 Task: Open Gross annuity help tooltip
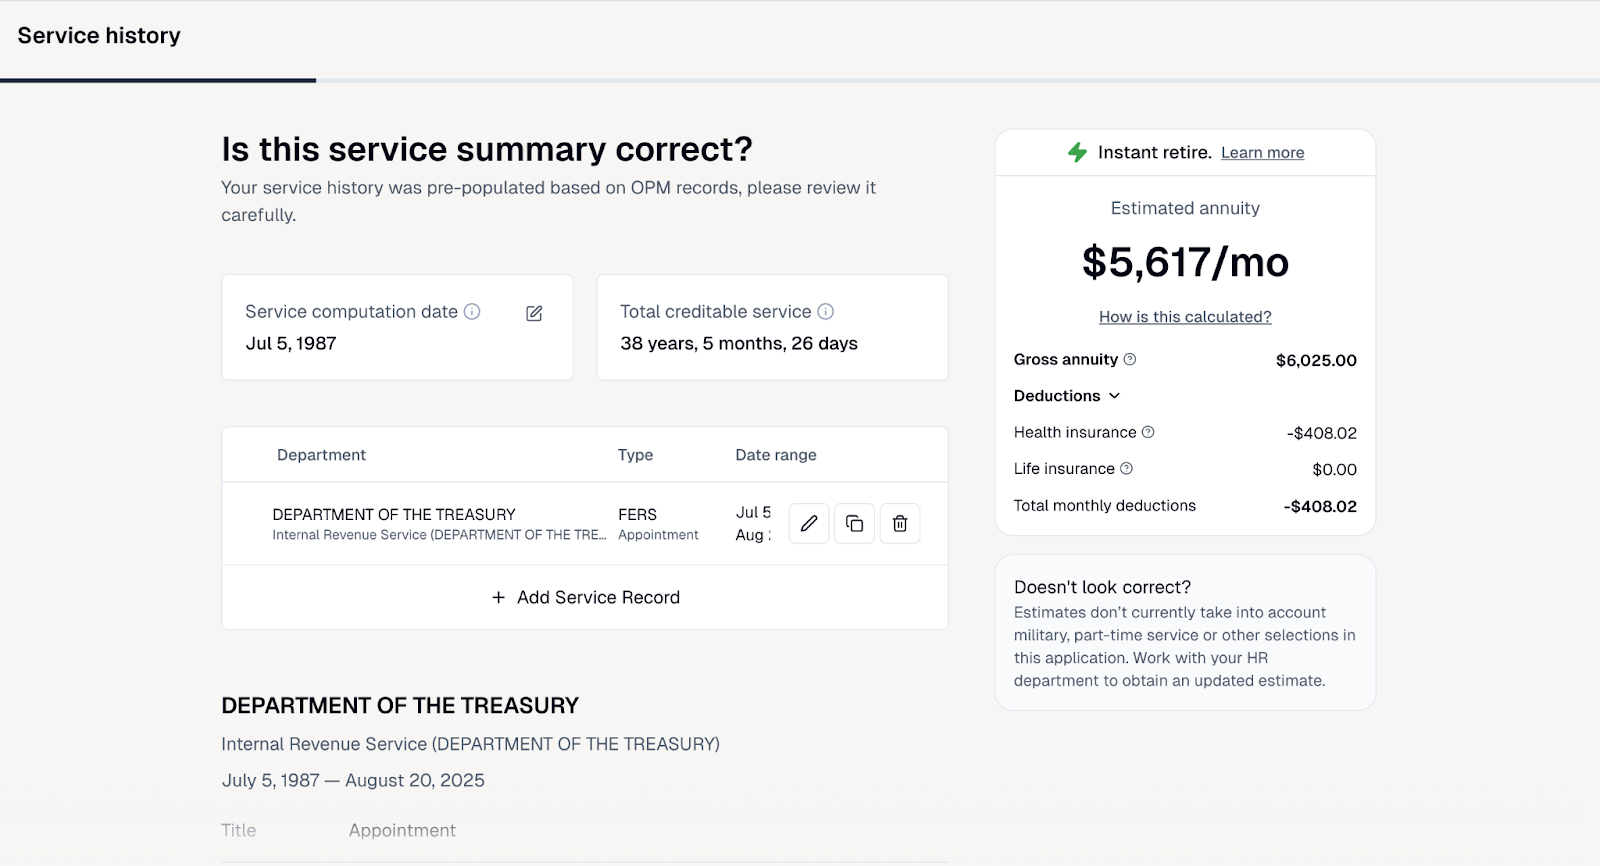tap(1130, 360)
